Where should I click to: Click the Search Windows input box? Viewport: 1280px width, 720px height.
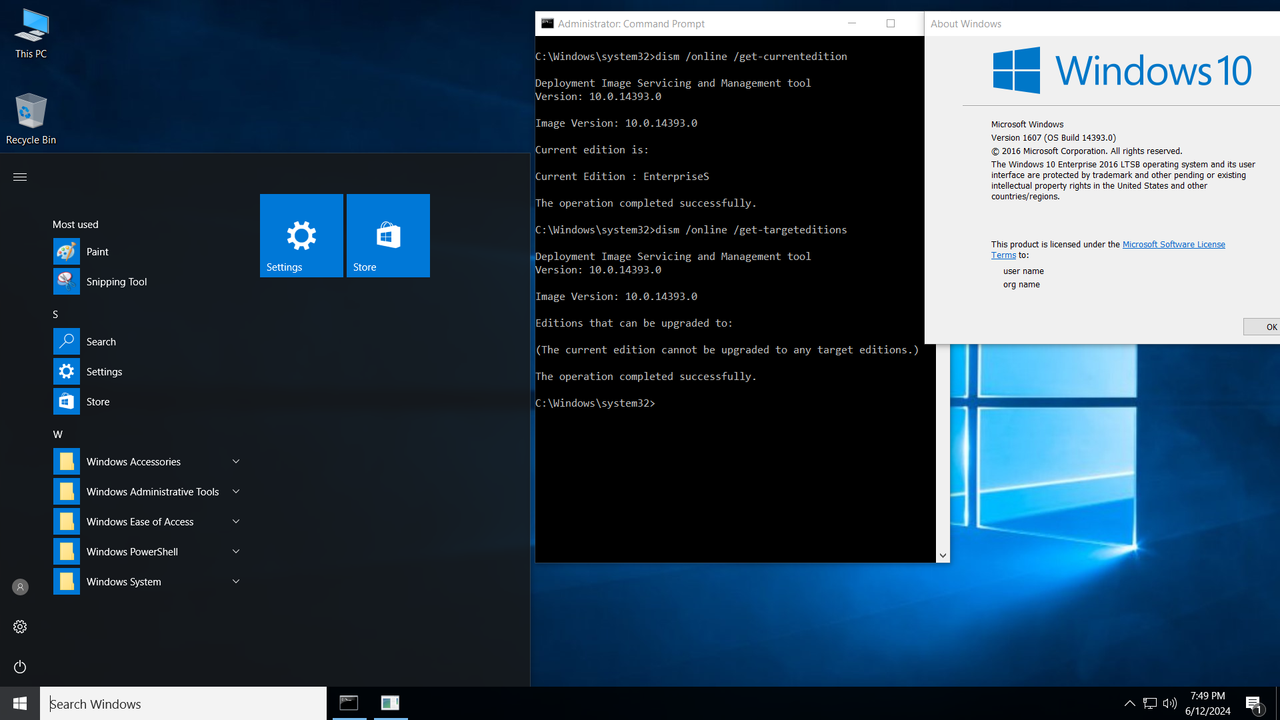(x=183, y=704)
